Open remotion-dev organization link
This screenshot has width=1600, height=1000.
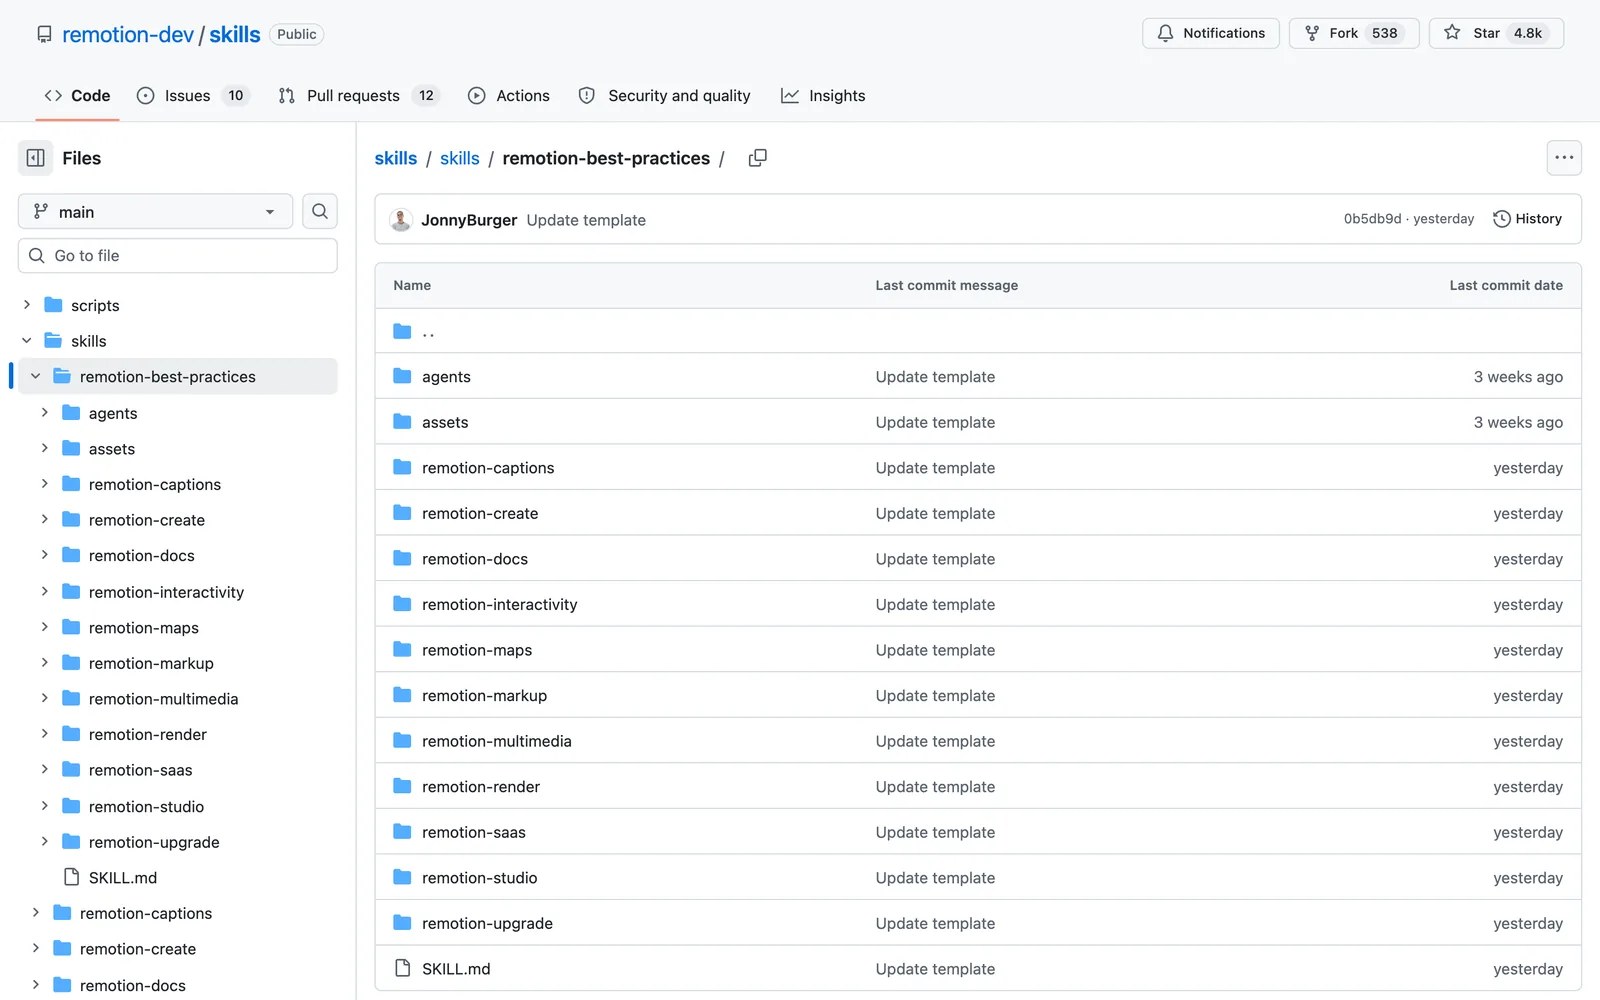(x=128, y=34)
